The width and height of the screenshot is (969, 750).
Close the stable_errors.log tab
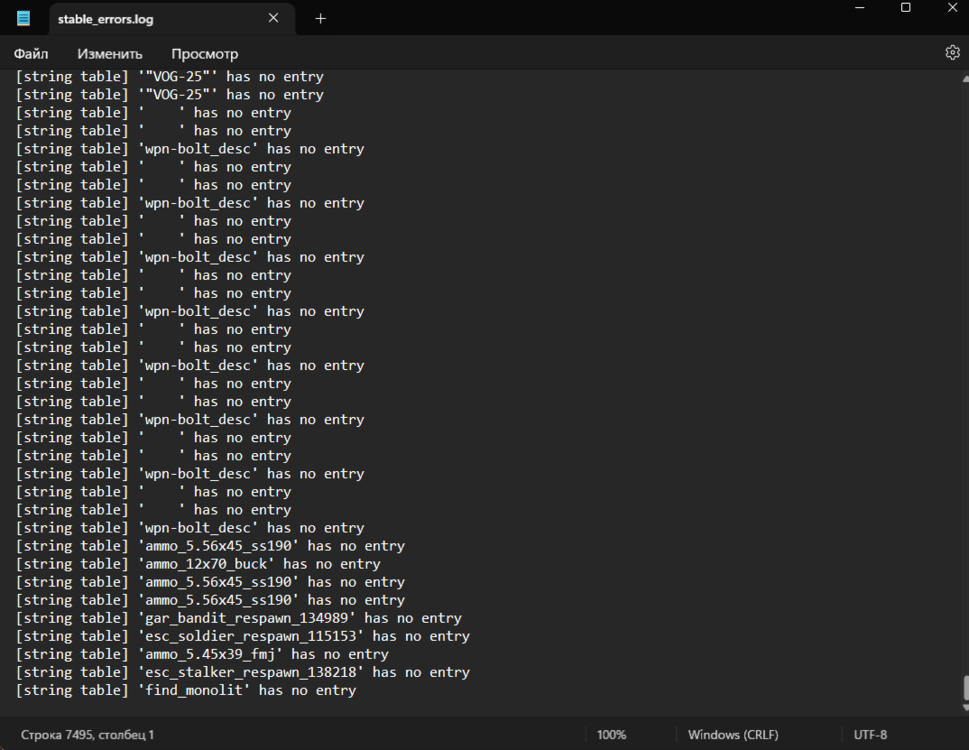[273, 18]
